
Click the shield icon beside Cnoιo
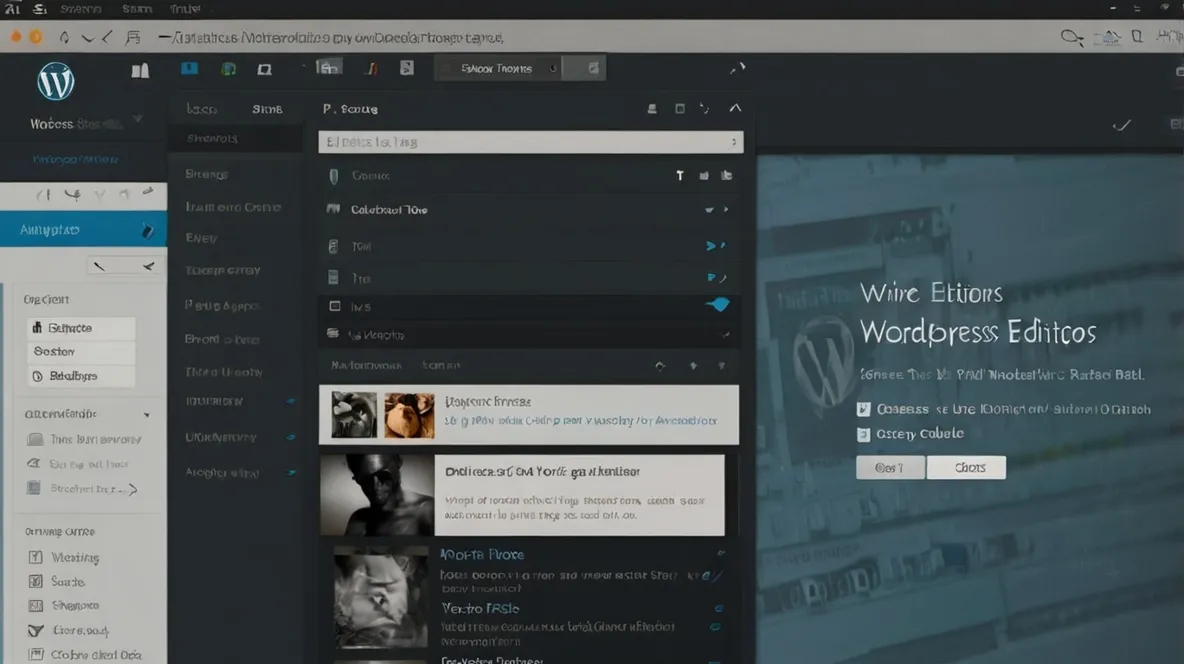coord(334,176)
